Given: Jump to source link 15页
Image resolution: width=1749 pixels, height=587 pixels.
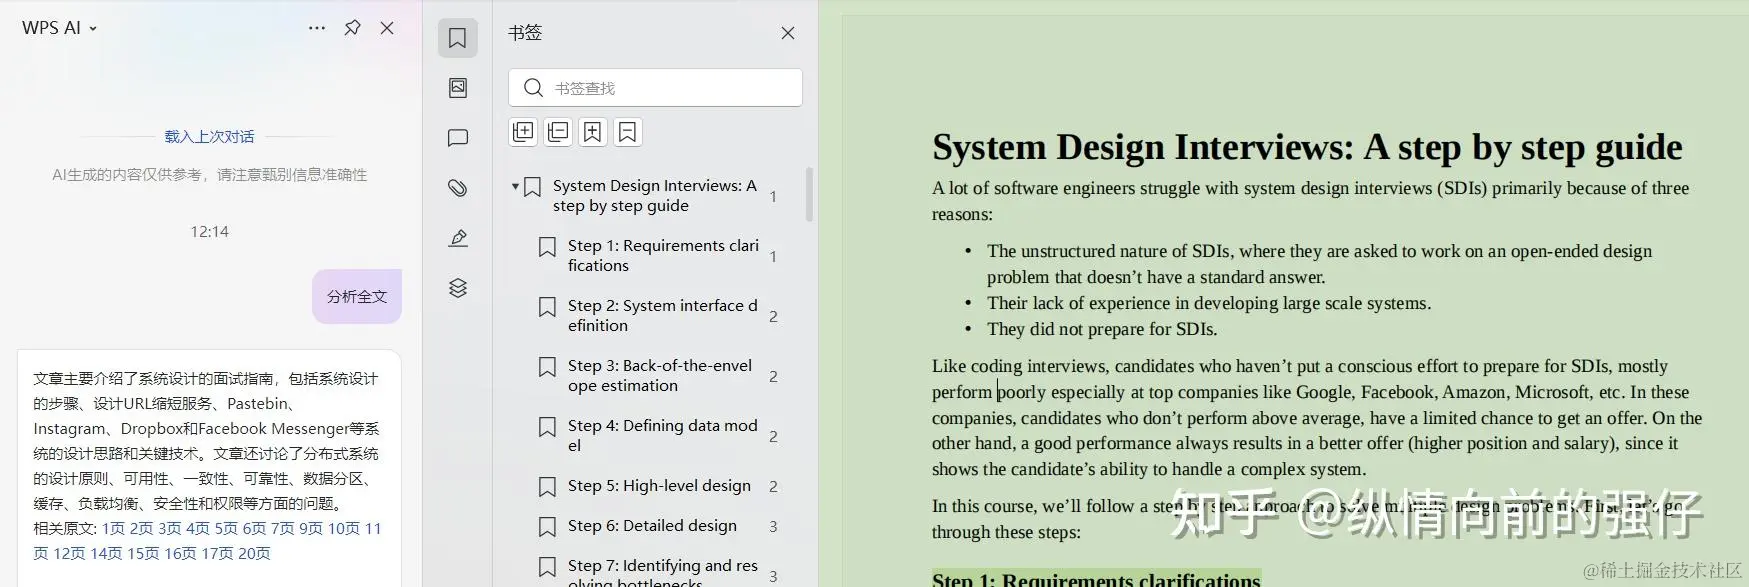Looking at the screenshot, I should (x=143, y=553).
